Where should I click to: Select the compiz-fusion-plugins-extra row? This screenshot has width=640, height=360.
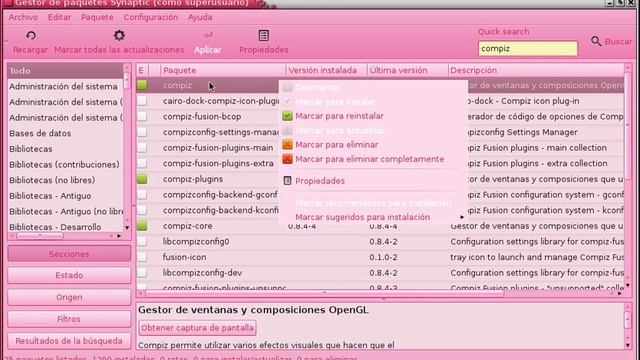click(380, 163)
